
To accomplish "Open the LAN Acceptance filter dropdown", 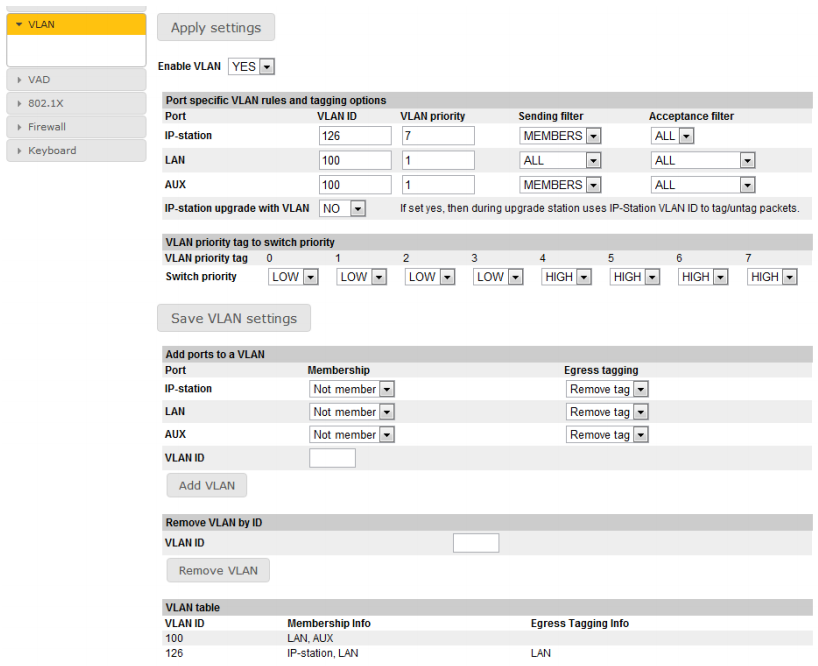I will click(x=702, y=160).
